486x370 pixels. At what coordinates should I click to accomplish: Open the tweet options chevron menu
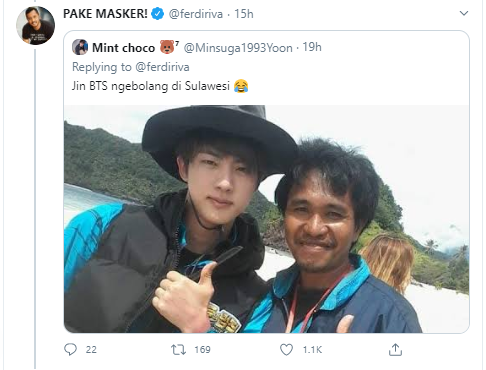464,13
